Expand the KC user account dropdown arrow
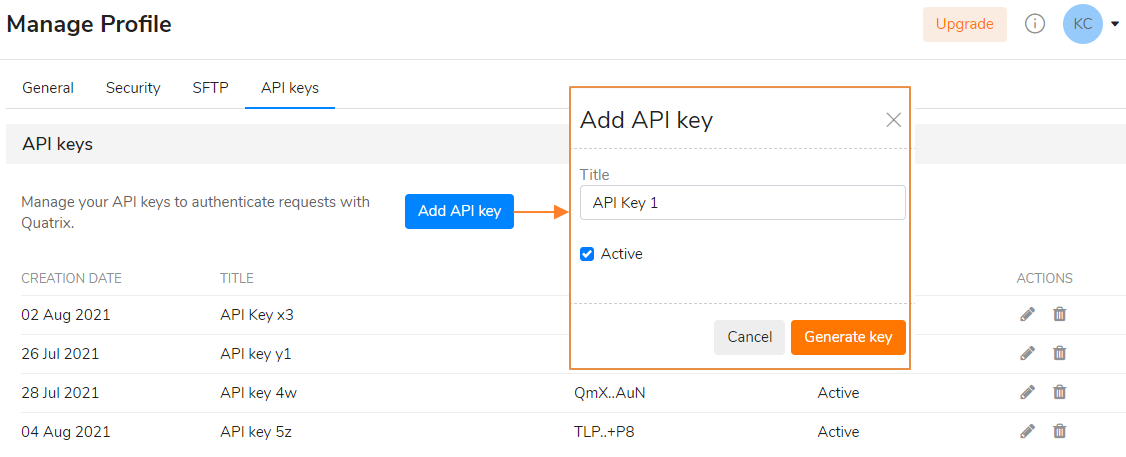Viewport: 1126px width, 457px height. (x=1115, y=24)
